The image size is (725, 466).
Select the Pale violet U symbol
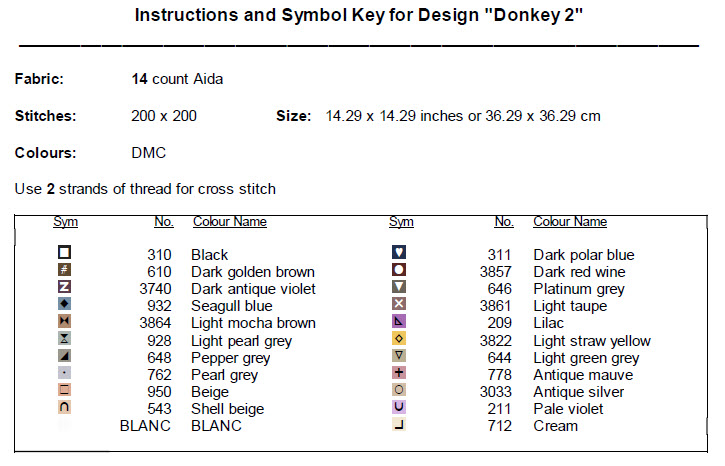click(399, 408)
